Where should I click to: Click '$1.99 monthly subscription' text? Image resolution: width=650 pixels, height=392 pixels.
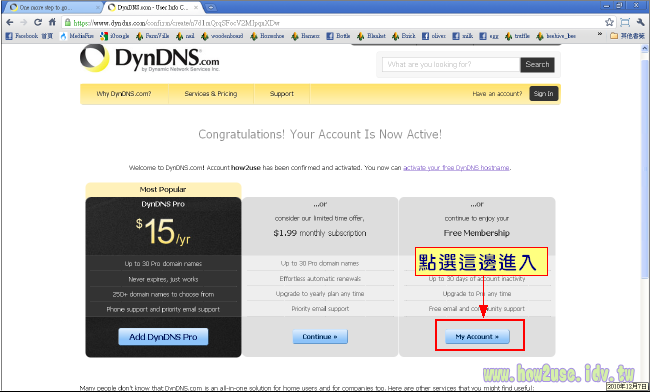coord(320,233)
